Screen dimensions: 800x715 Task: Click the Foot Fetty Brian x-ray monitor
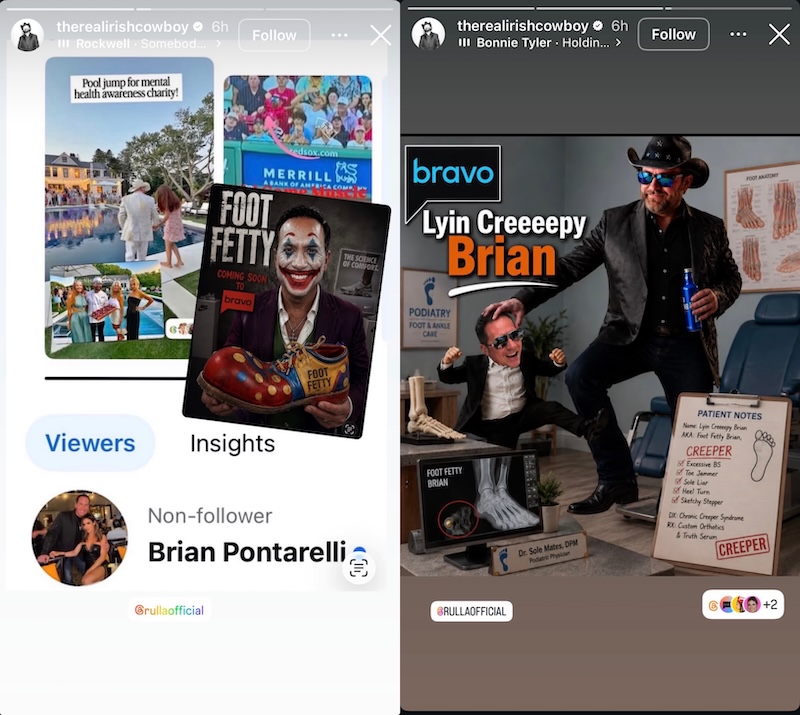(479, 502)
